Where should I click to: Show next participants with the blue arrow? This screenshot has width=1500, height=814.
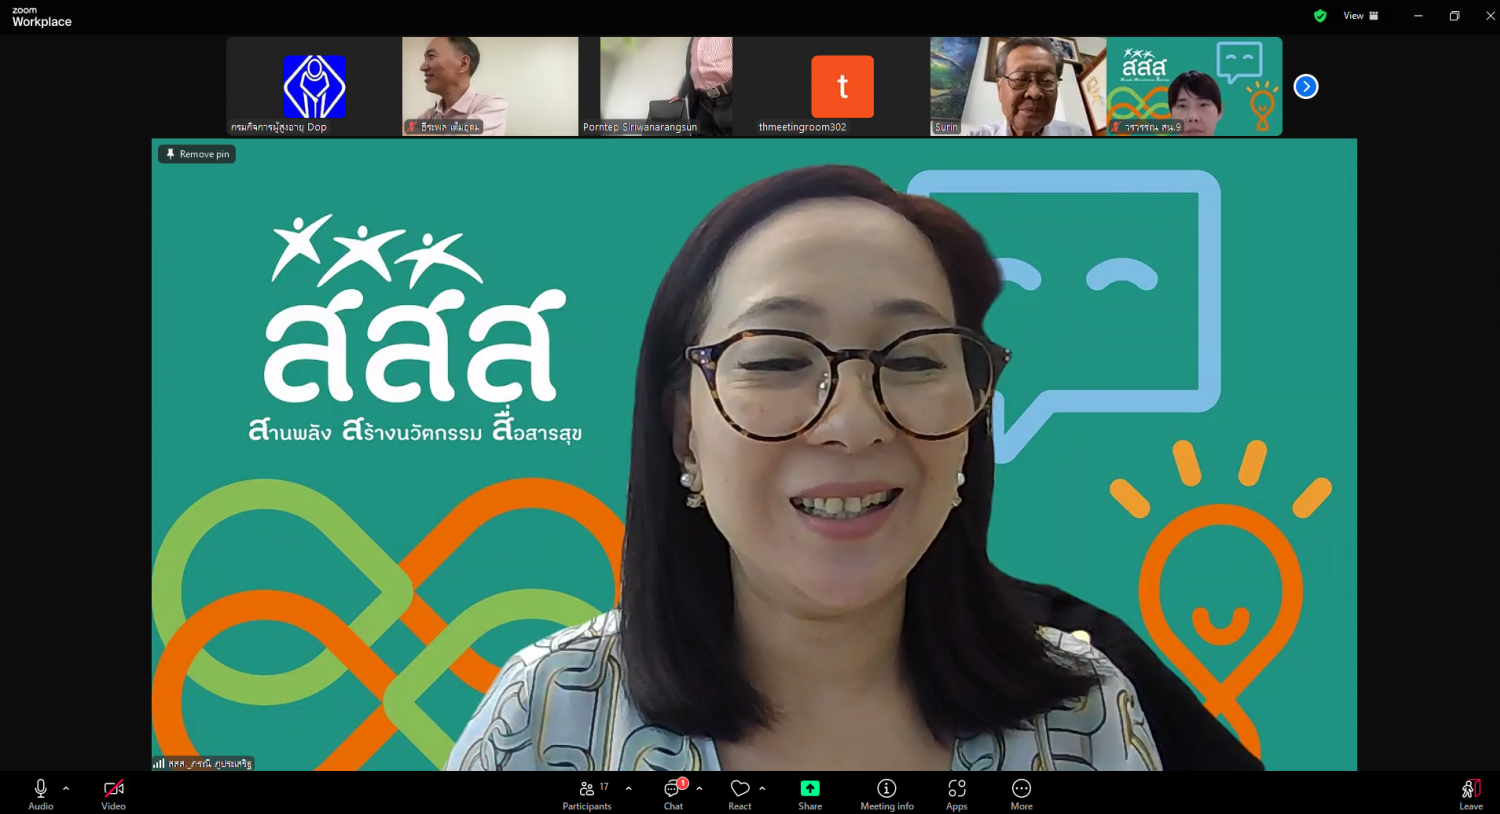coord(1306,87)
